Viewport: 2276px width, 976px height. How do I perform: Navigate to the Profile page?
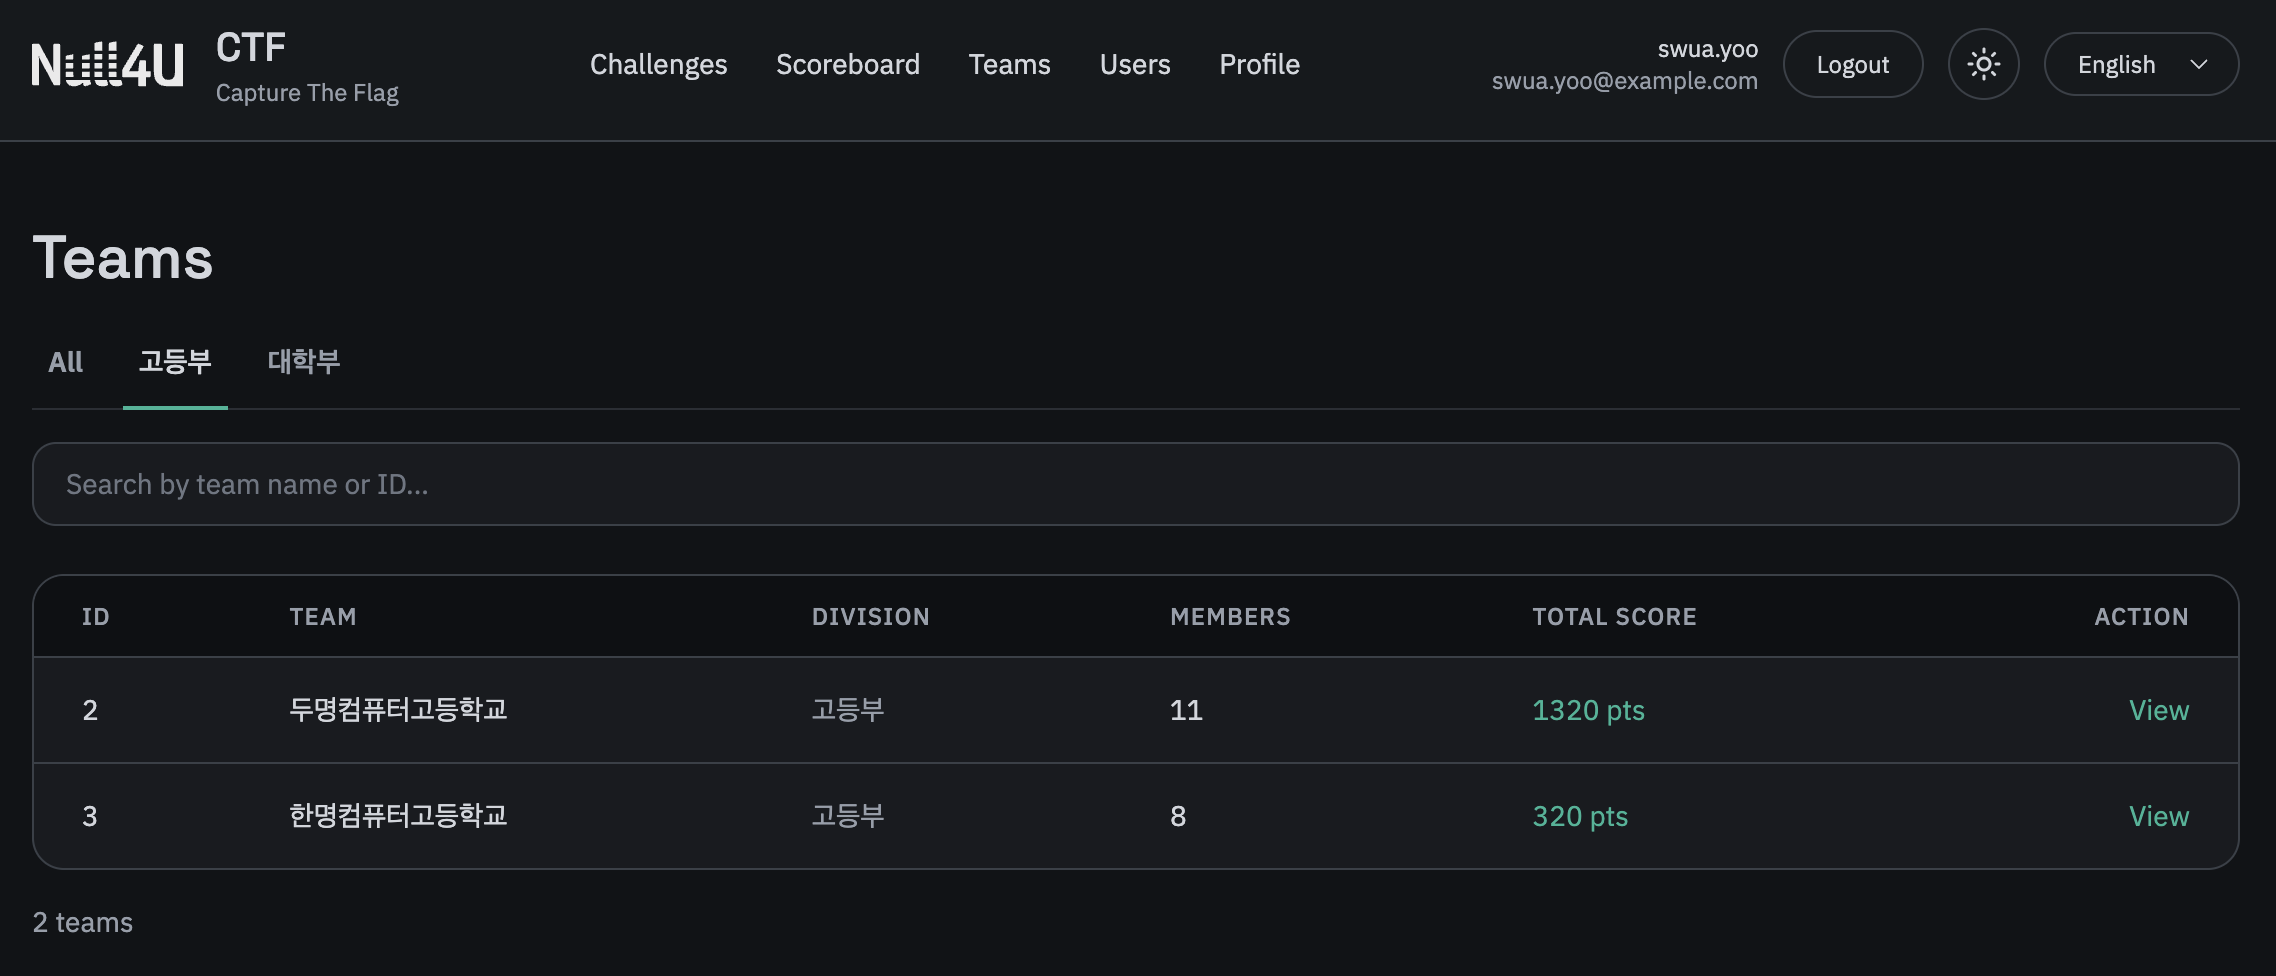point(1259,65)
